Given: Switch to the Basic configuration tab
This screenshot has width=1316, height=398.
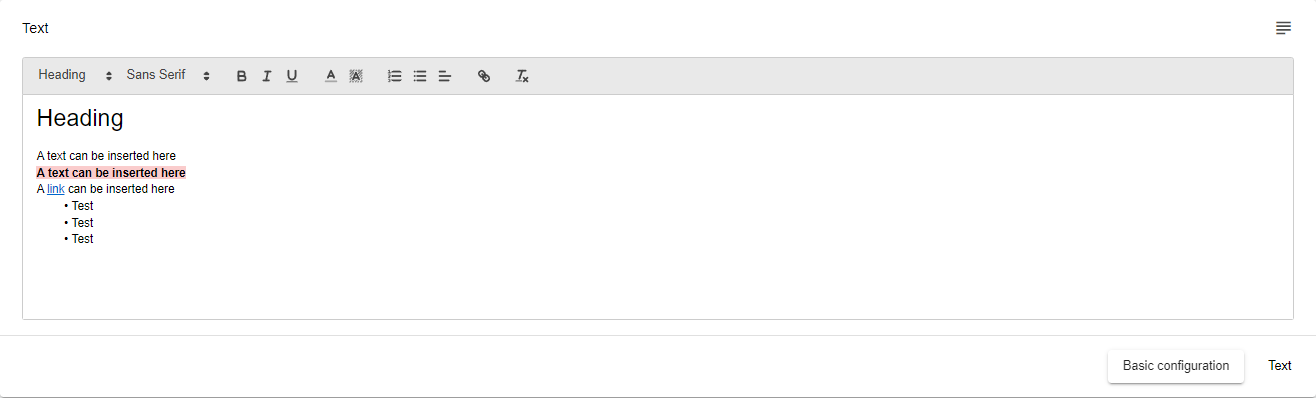Looking at the screenshot, I should click(1176, 366).
